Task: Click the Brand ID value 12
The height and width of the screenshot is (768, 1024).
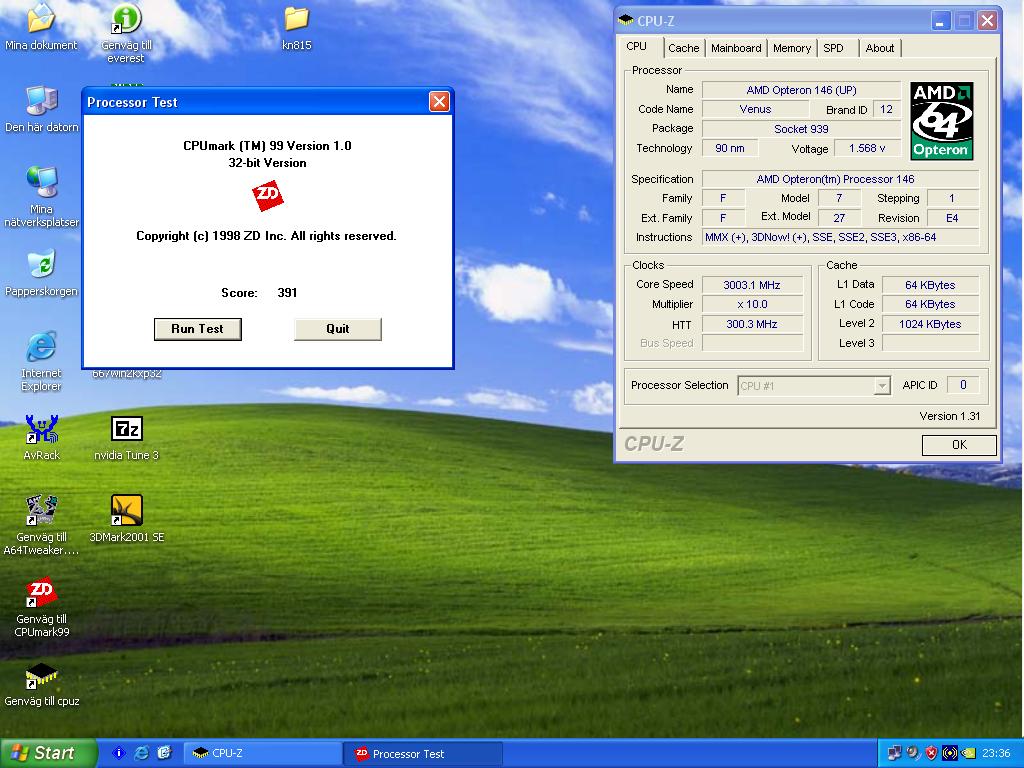Action: tap(886, 109)
